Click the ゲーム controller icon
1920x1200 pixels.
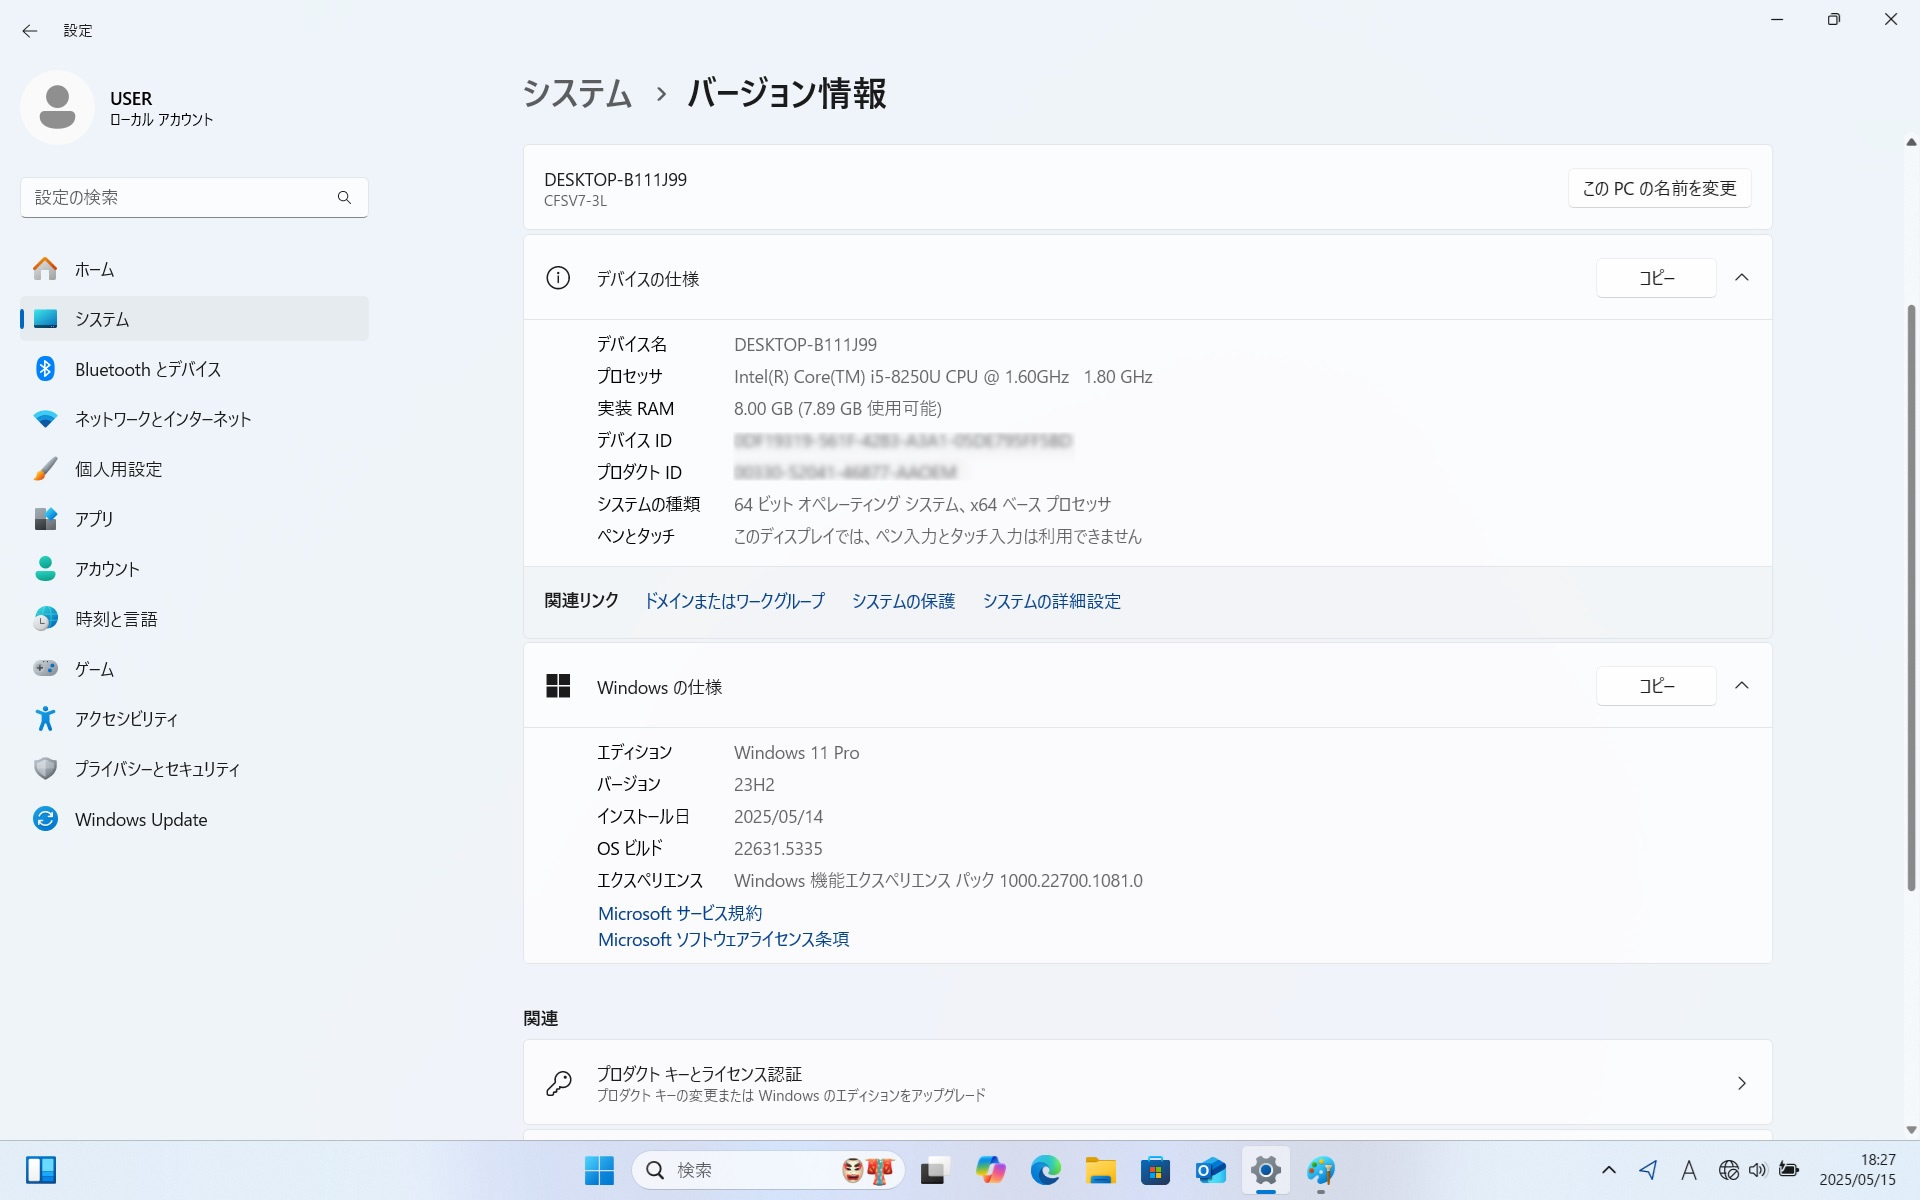coord(45,668)
